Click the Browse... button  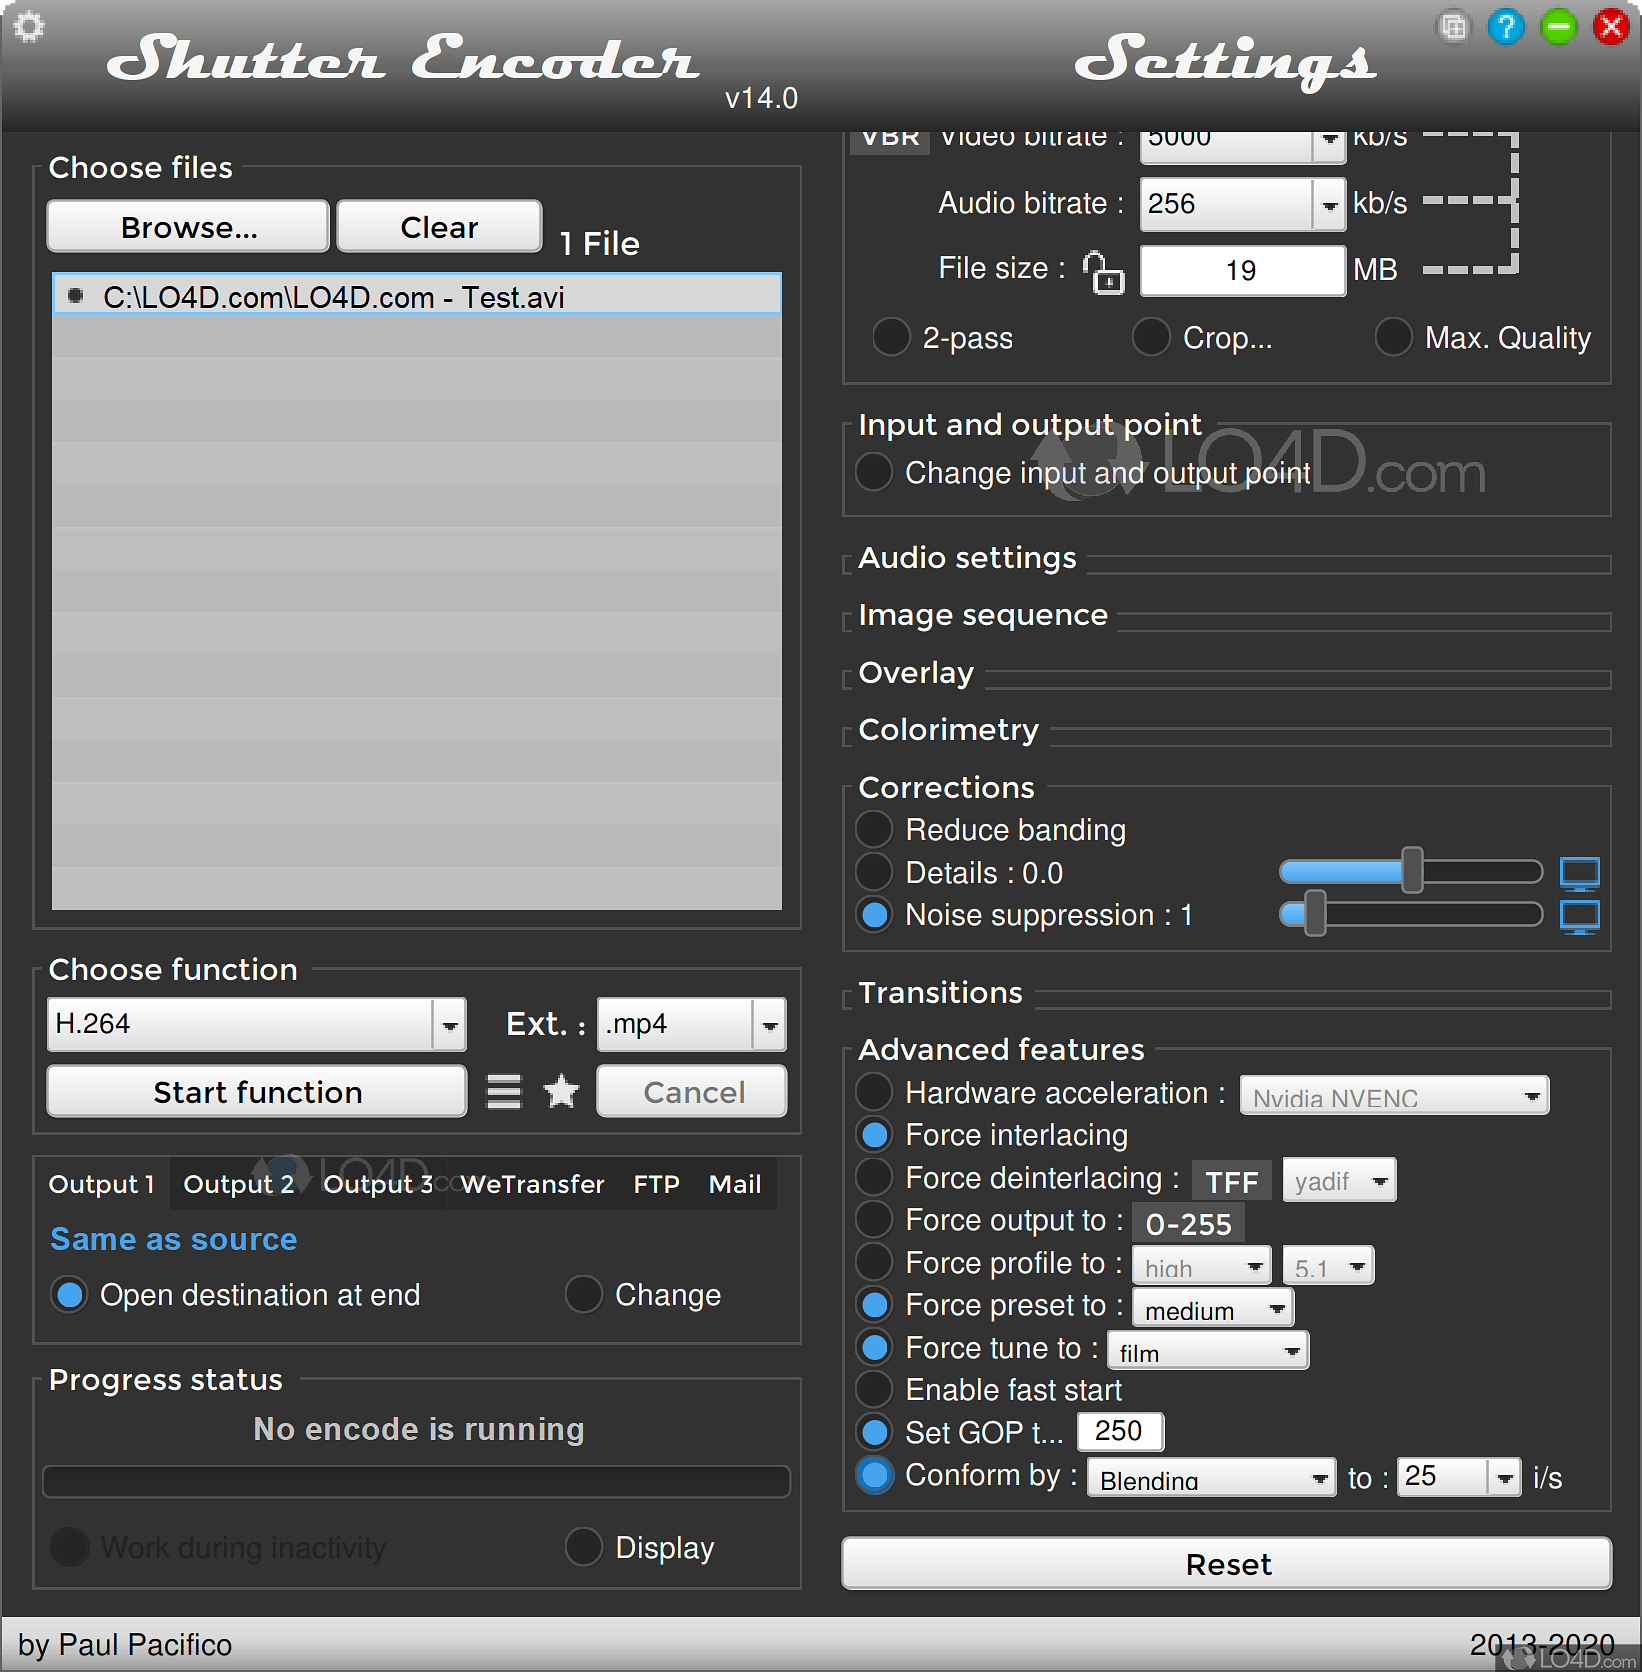pyautogui.click(x=188, y=227)
